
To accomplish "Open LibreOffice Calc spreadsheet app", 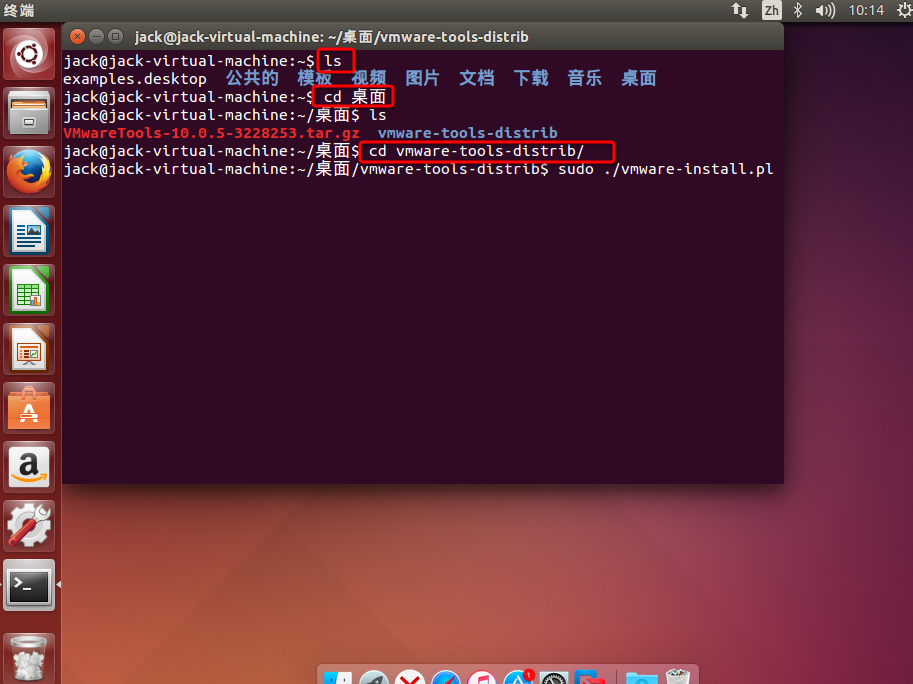I will coord(29,290).
